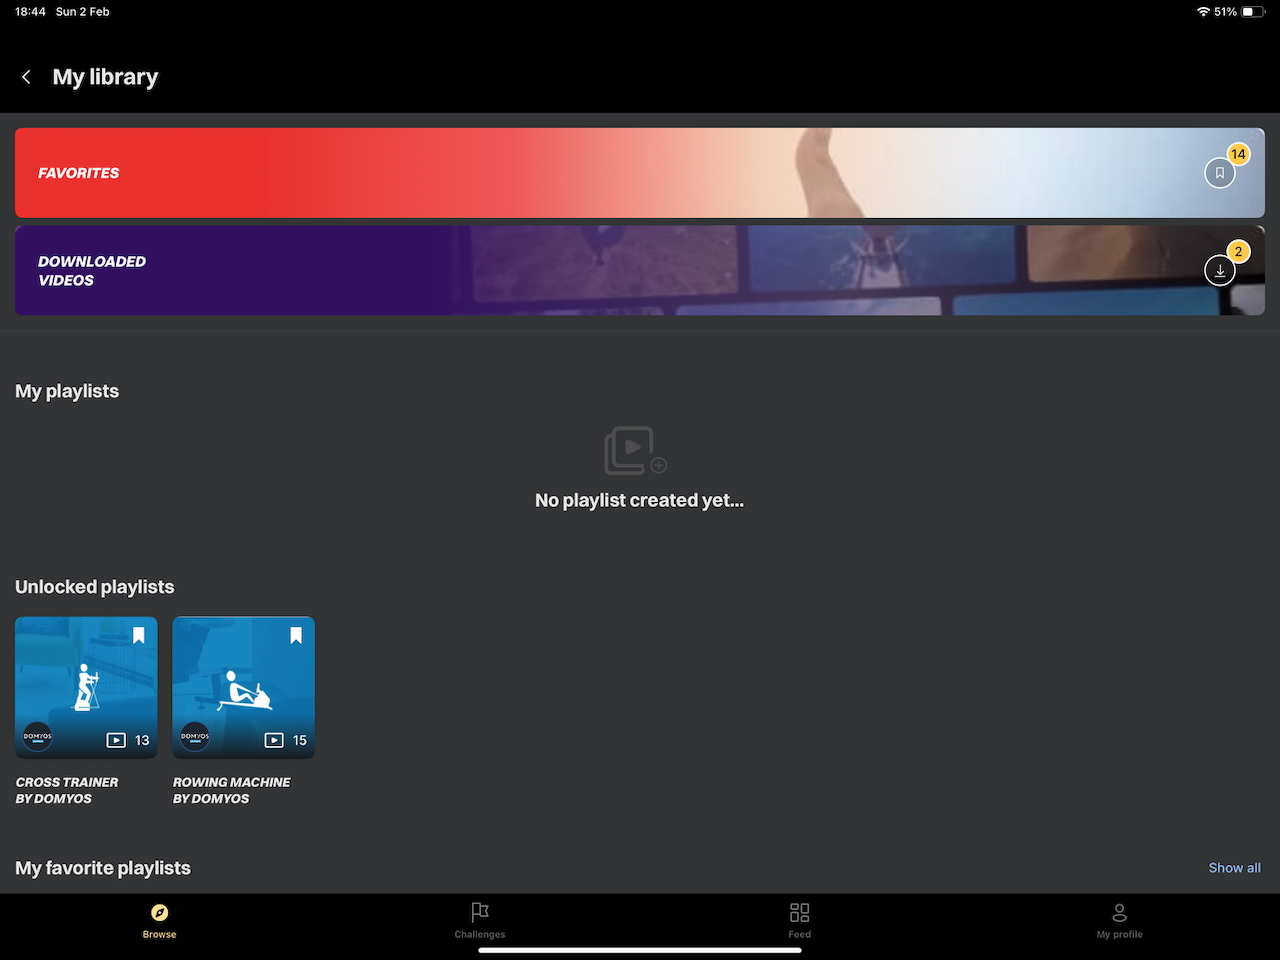
Task: Tap the Domyos logo on Cross Trainer playlist
Action: pos(38,736)
